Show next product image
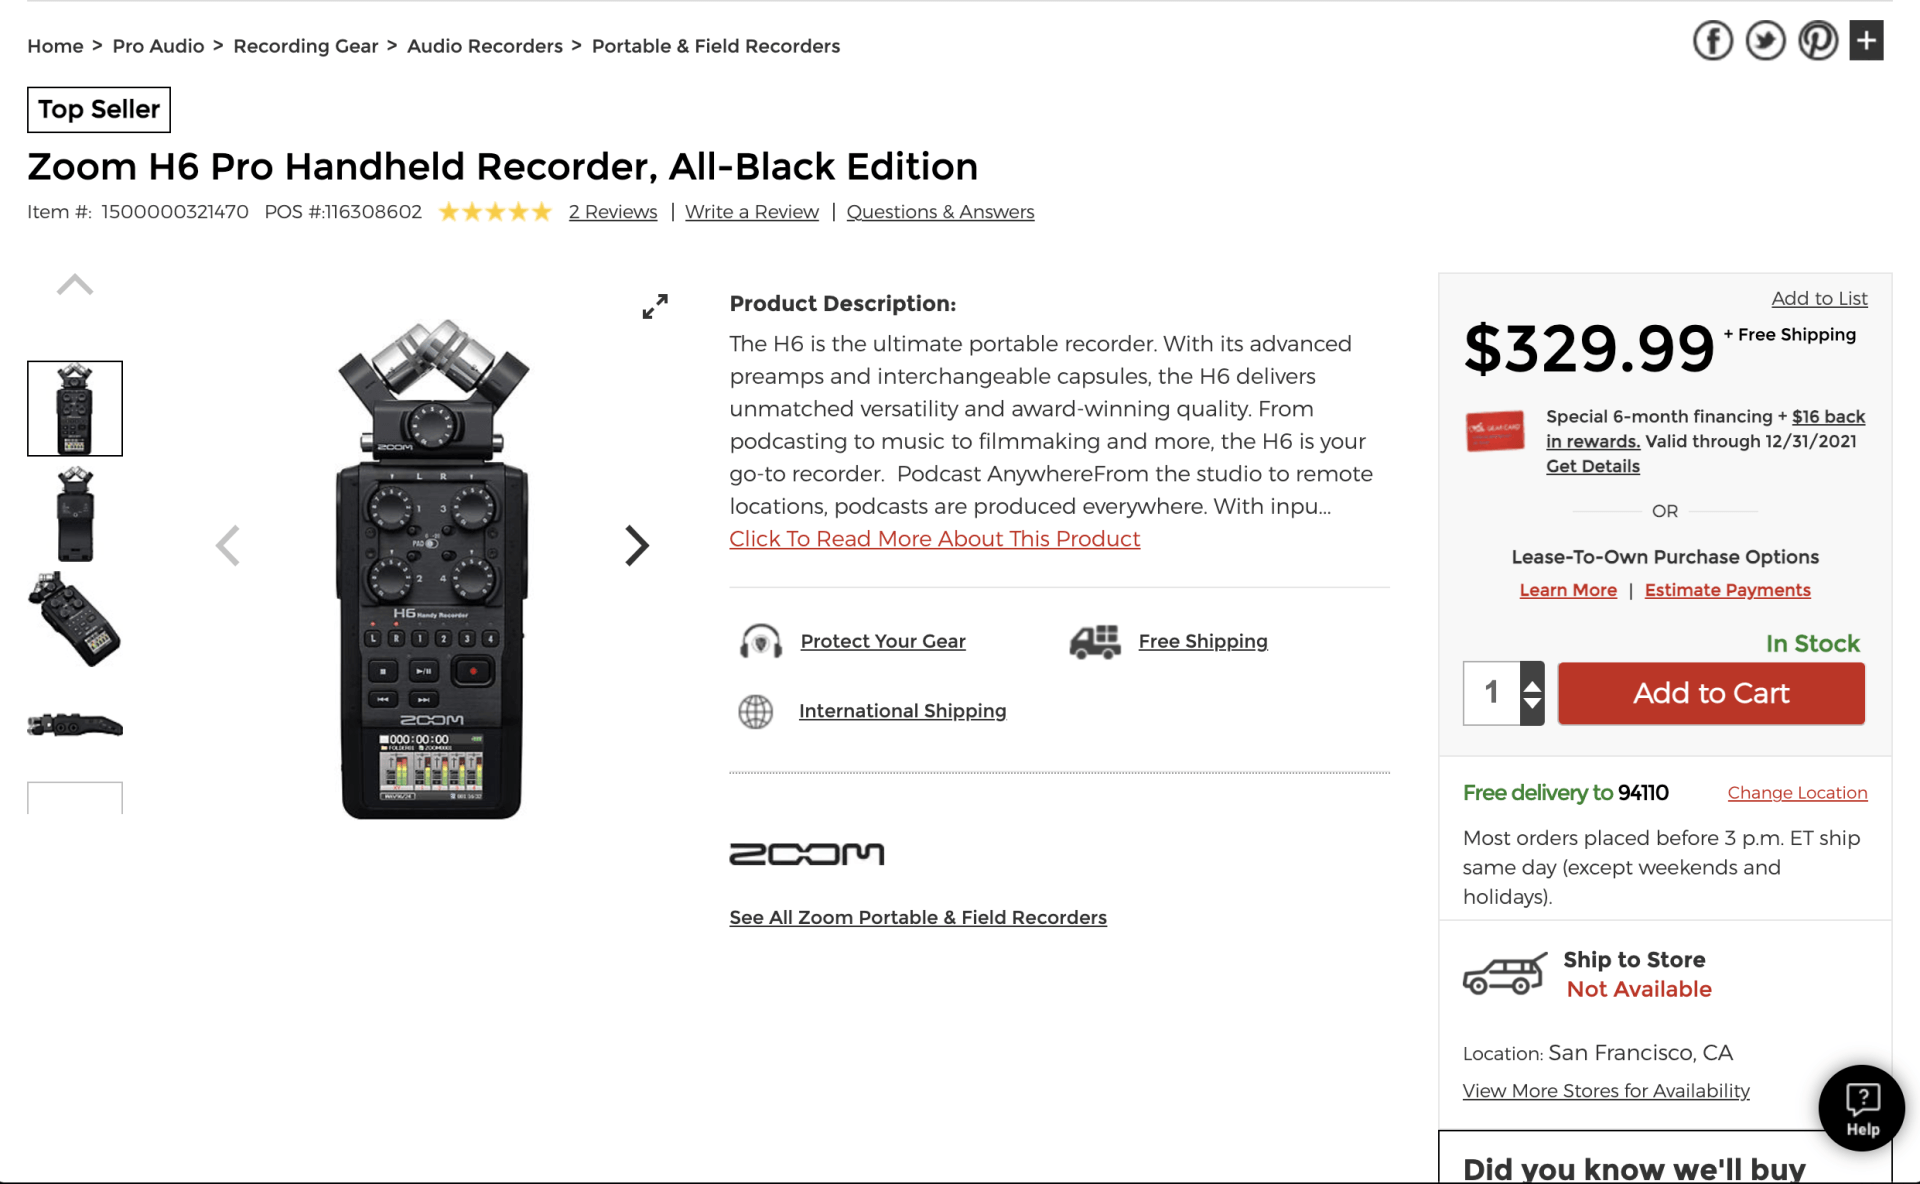1920x1184 pixels. (636, 546)
